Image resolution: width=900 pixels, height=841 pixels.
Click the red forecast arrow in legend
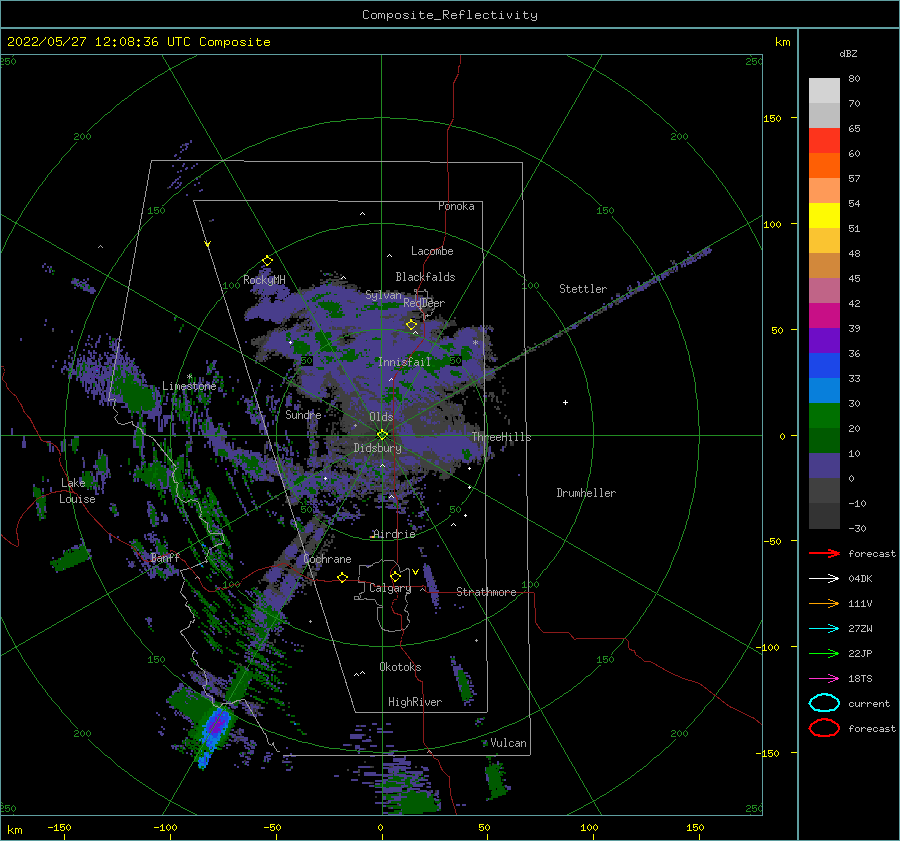click(824, 553)
